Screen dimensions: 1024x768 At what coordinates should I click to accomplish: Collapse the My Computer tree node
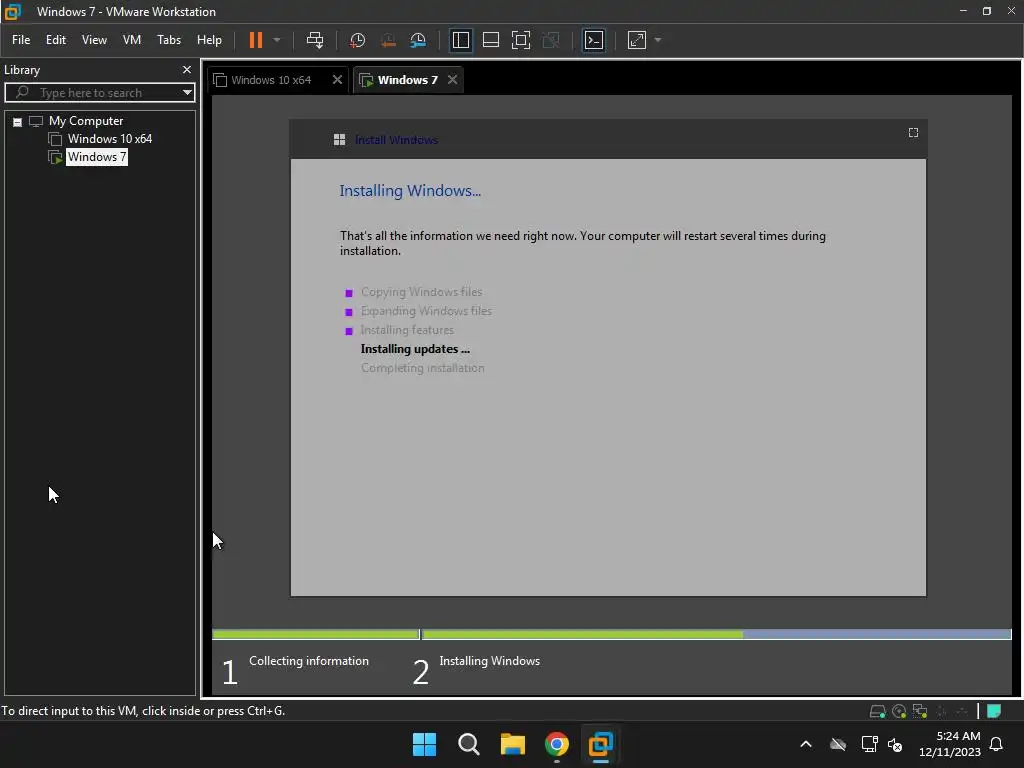pyautogui.click(x=18, y=122)
